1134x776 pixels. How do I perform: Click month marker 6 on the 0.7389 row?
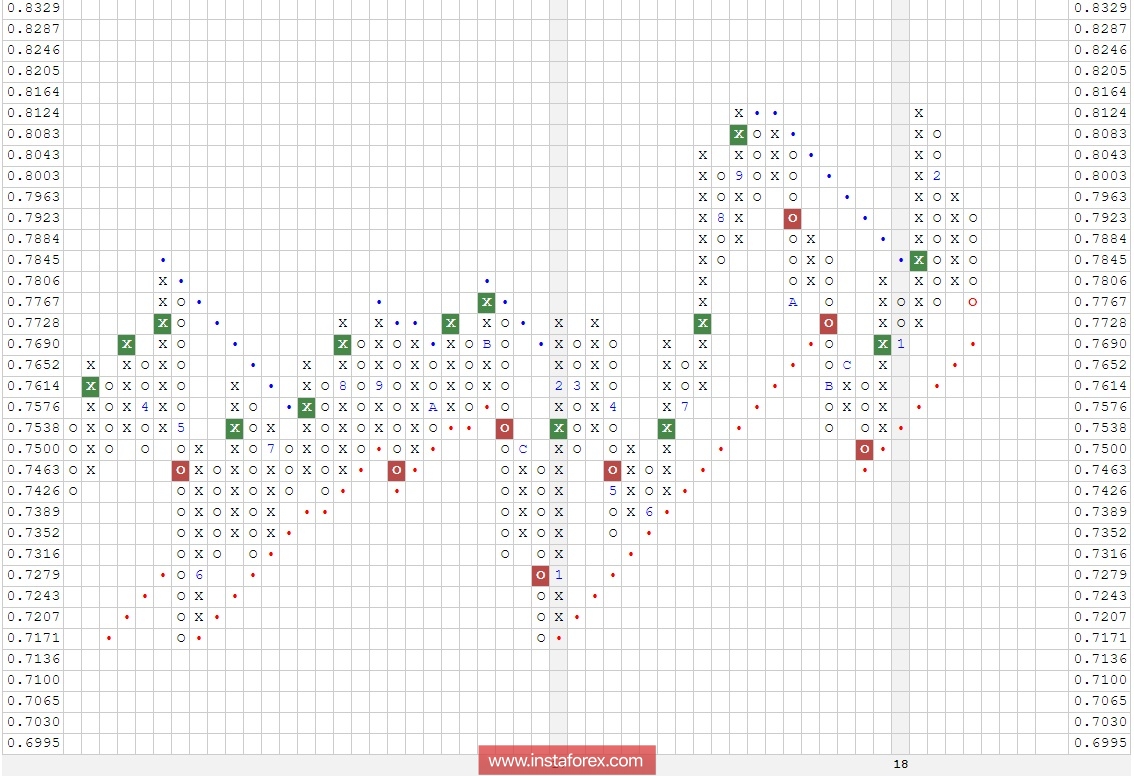(649, 512)
